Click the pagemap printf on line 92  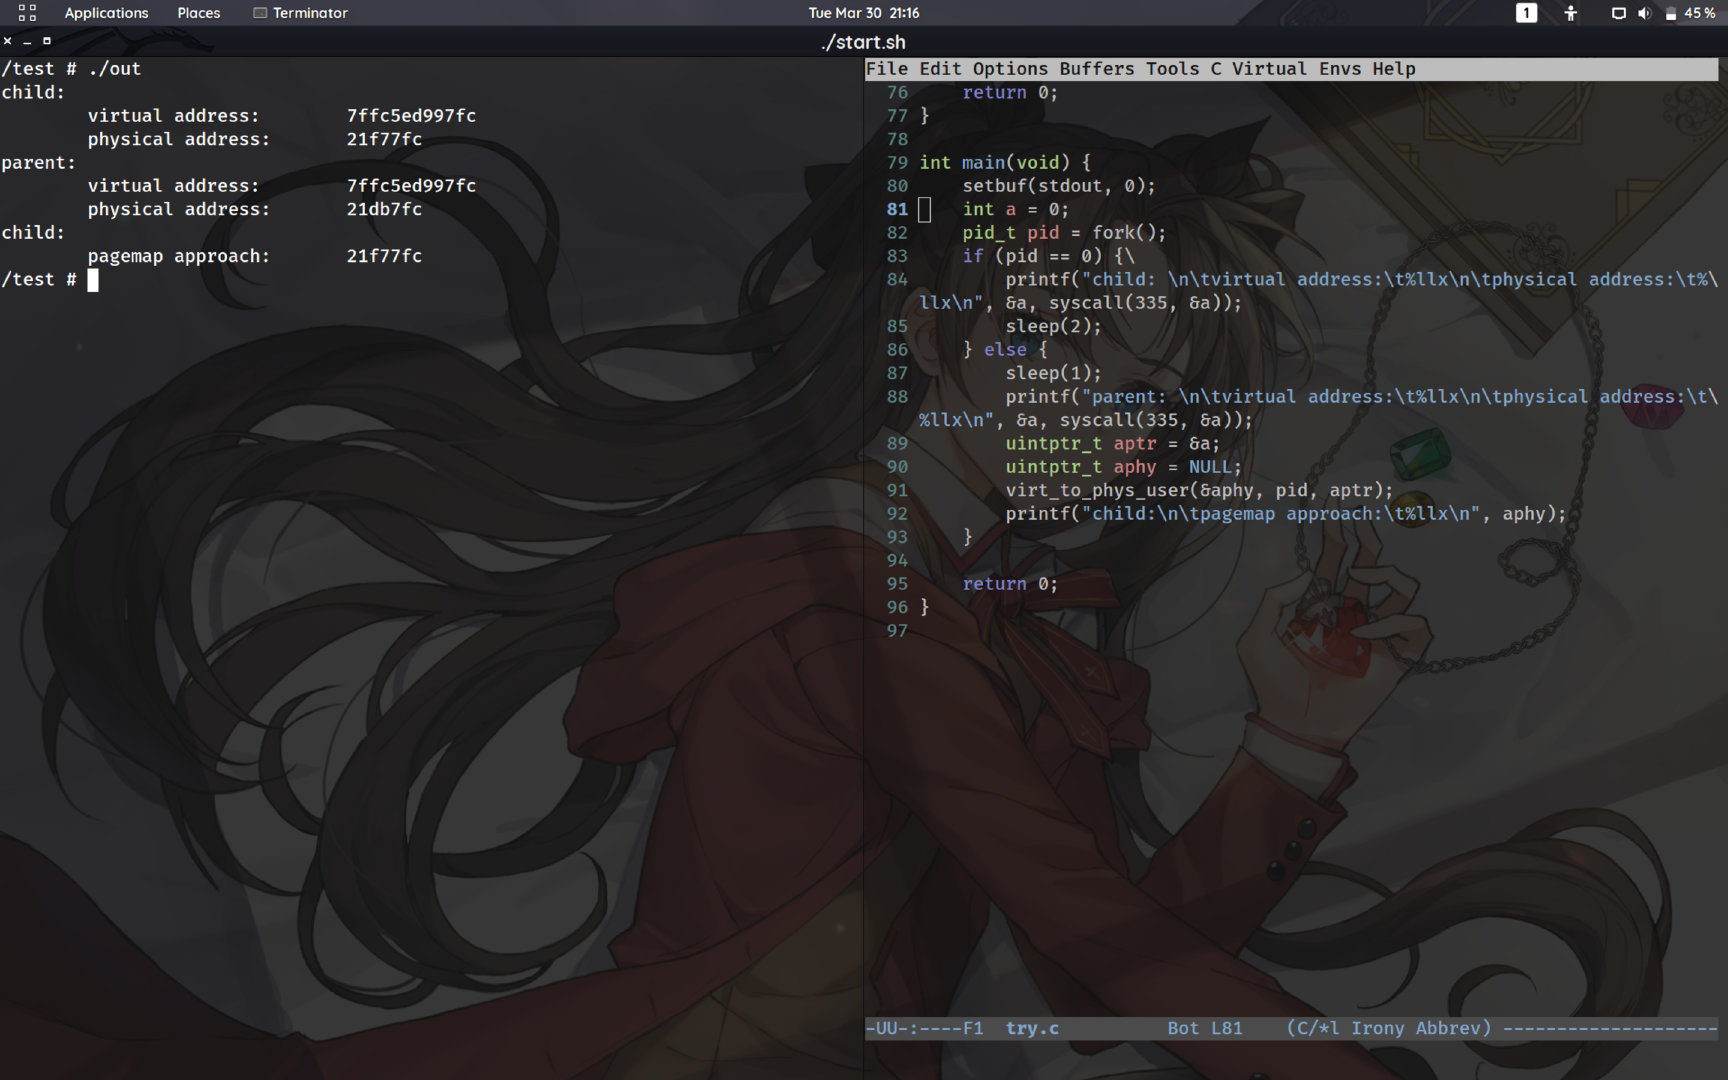1286,514
